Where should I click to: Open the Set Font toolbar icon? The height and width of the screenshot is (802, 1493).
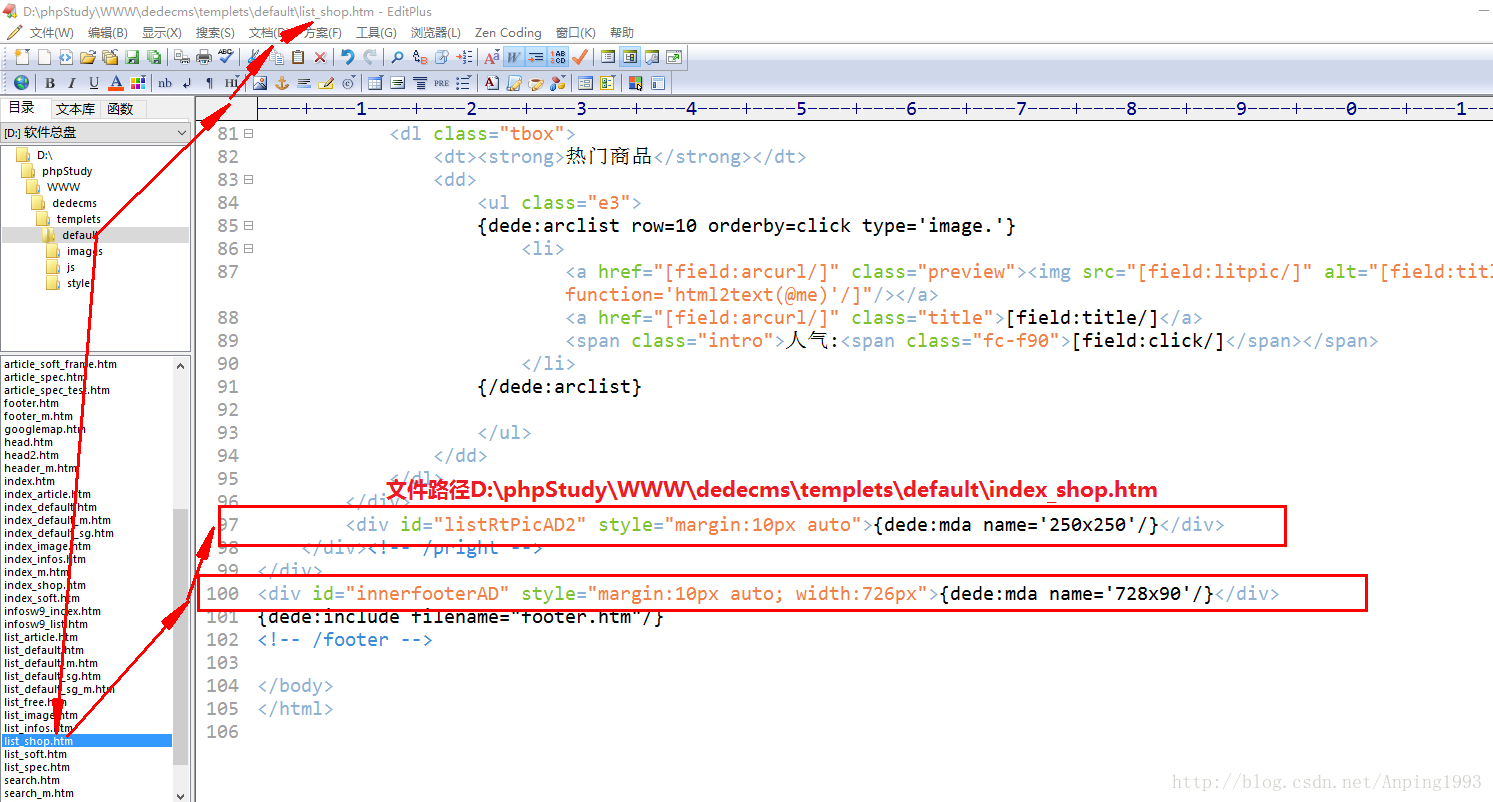pos(492,57)
